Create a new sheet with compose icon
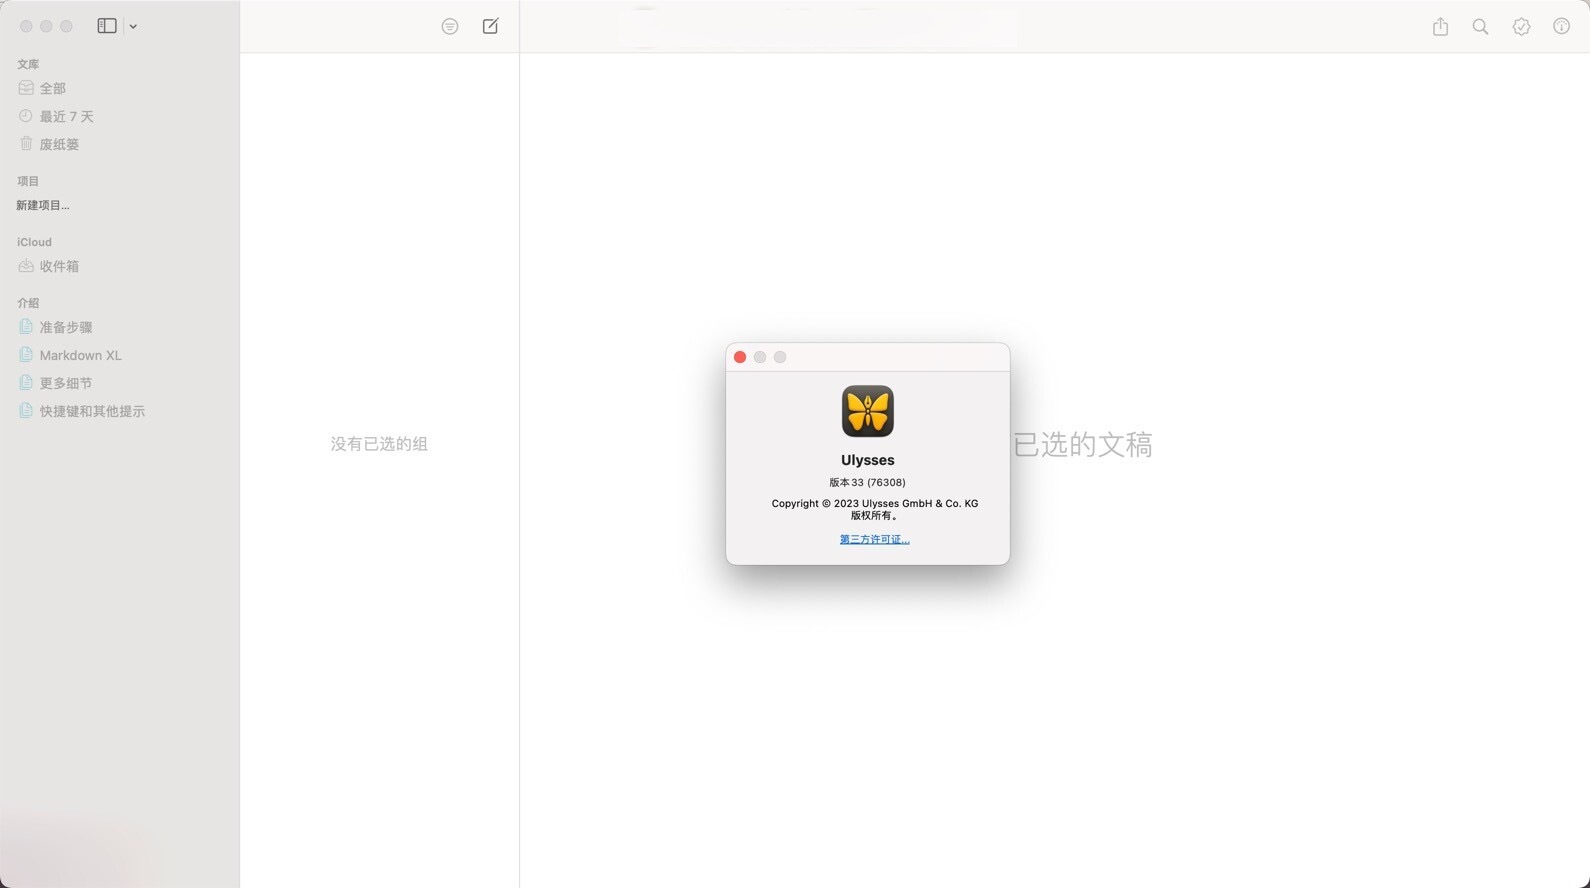The width and height of the screenshot is (1590, 888). 490,26
